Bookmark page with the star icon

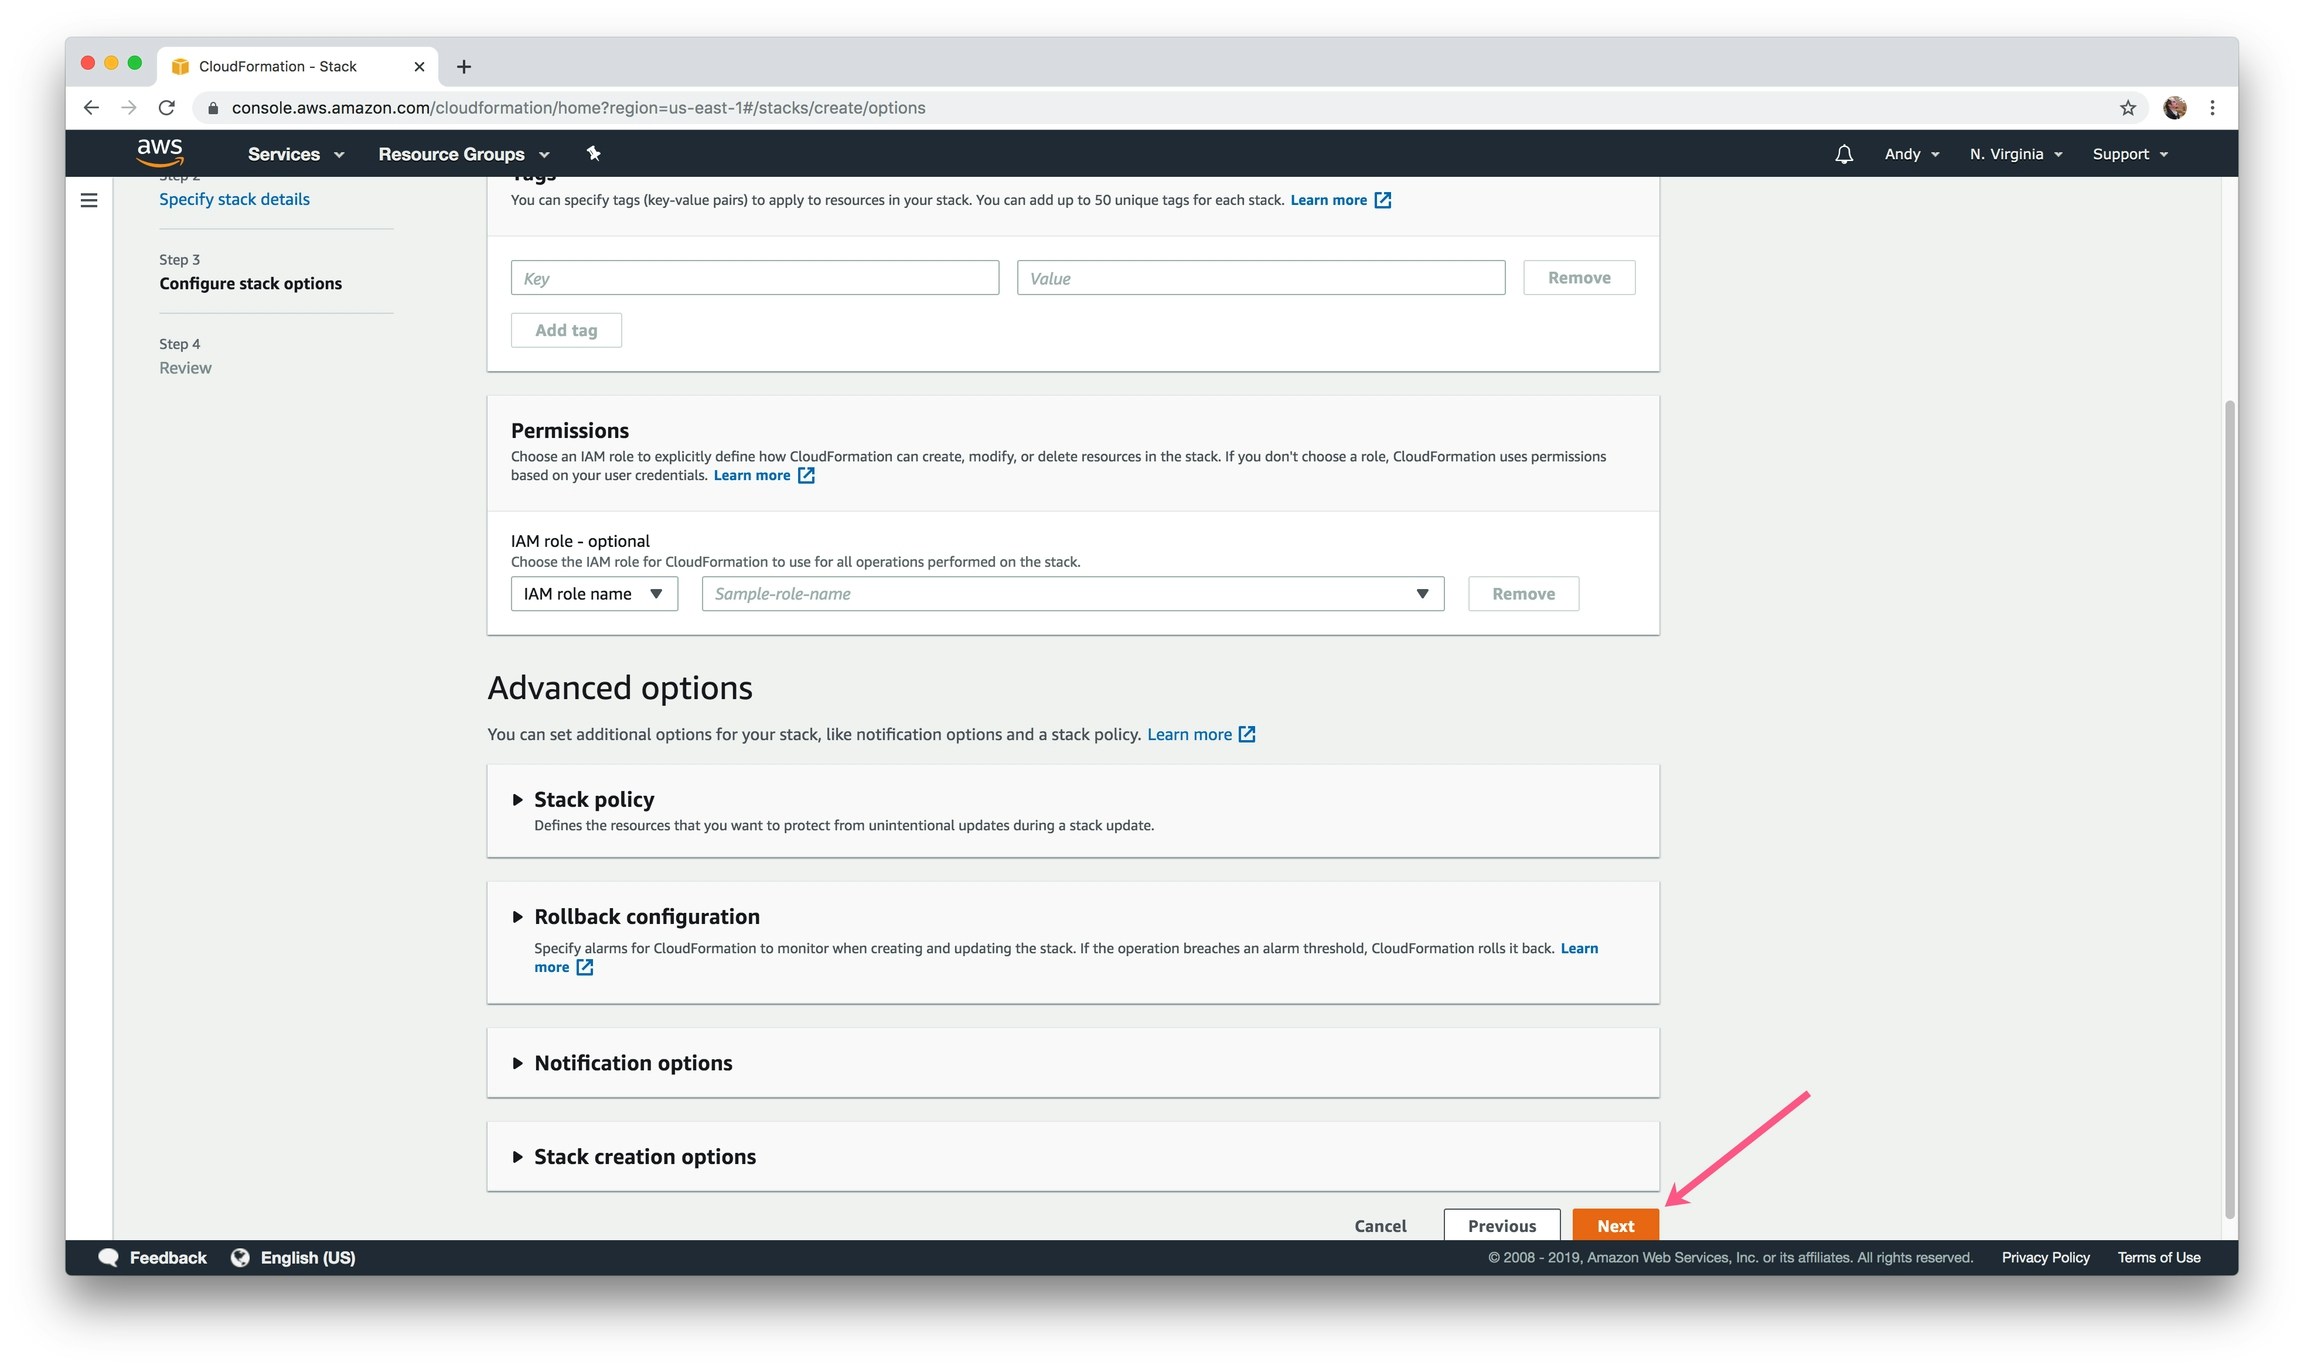[x=2127, y=107]
